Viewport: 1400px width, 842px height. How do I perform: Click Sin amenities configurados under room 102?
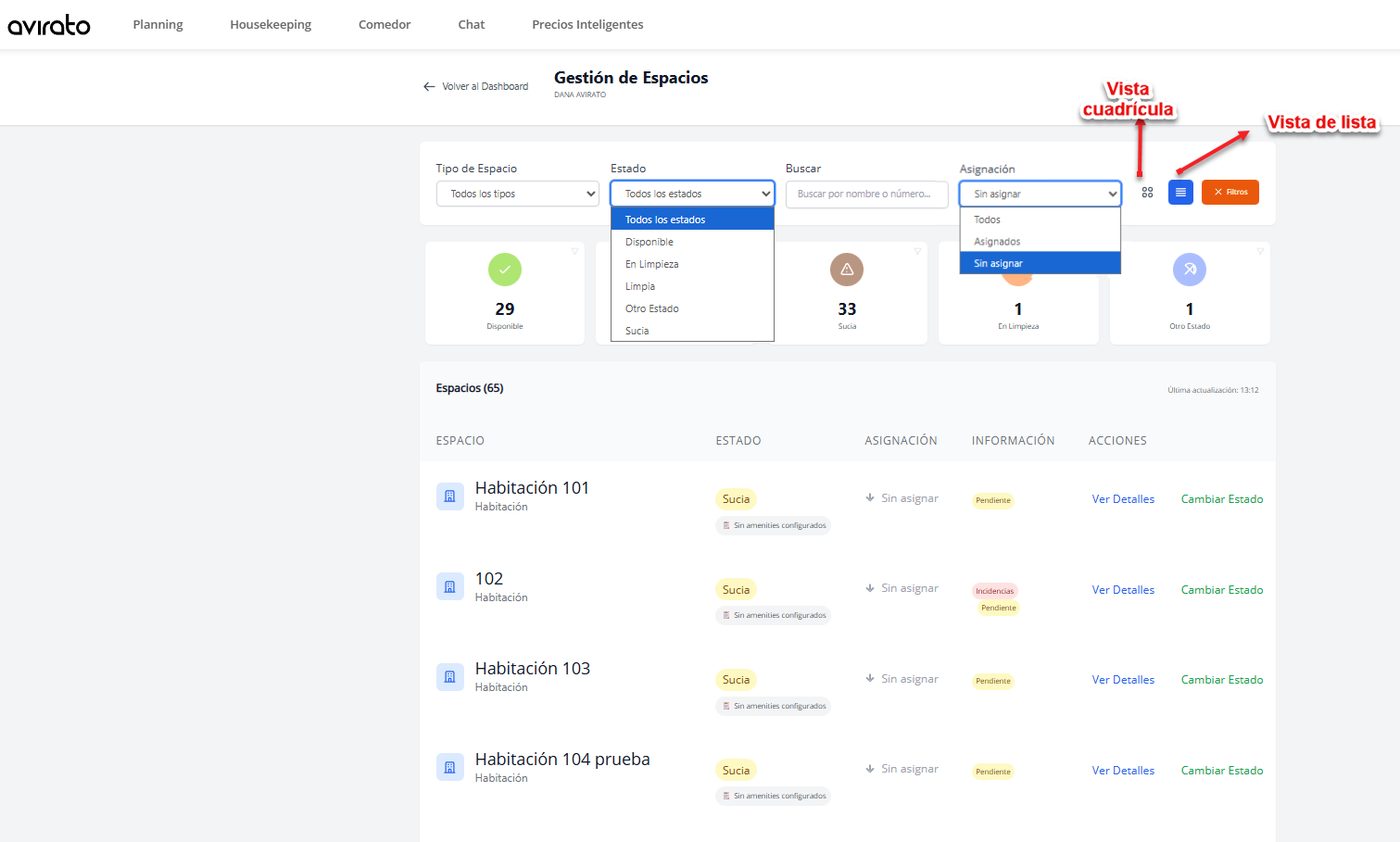click(x=773, y=615)
